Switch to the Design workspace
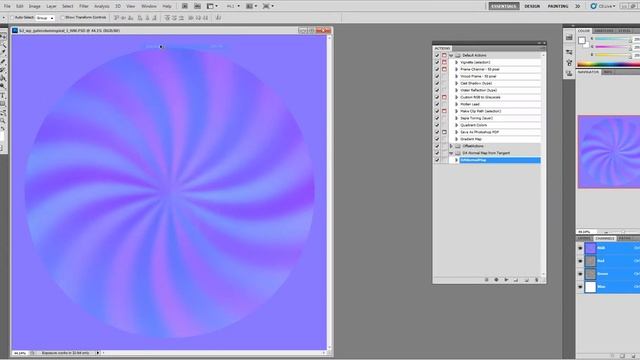The width and height of the screenshot is (640, 360). (532, 6)
